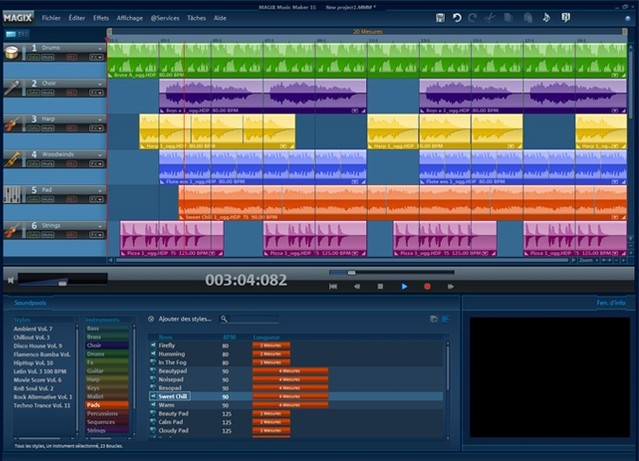Toggle Solo on the Strings track

pyautogui.click(x=33, y=235)
